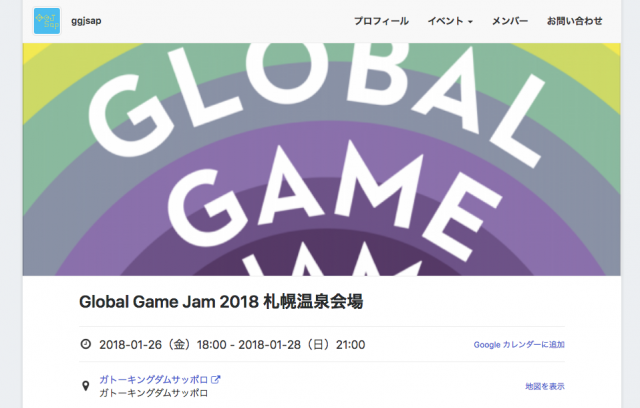Viewport: 640px width, 408px height.
Task: Open the プロフィール menu item
Action: (x=381, y=21)
